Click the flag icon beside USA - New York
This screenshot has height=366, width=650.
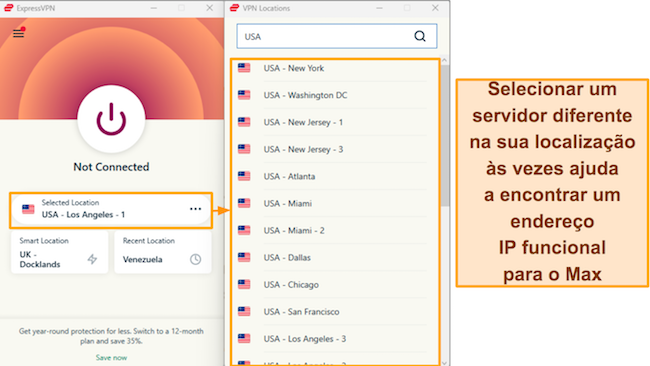point(244,68)
